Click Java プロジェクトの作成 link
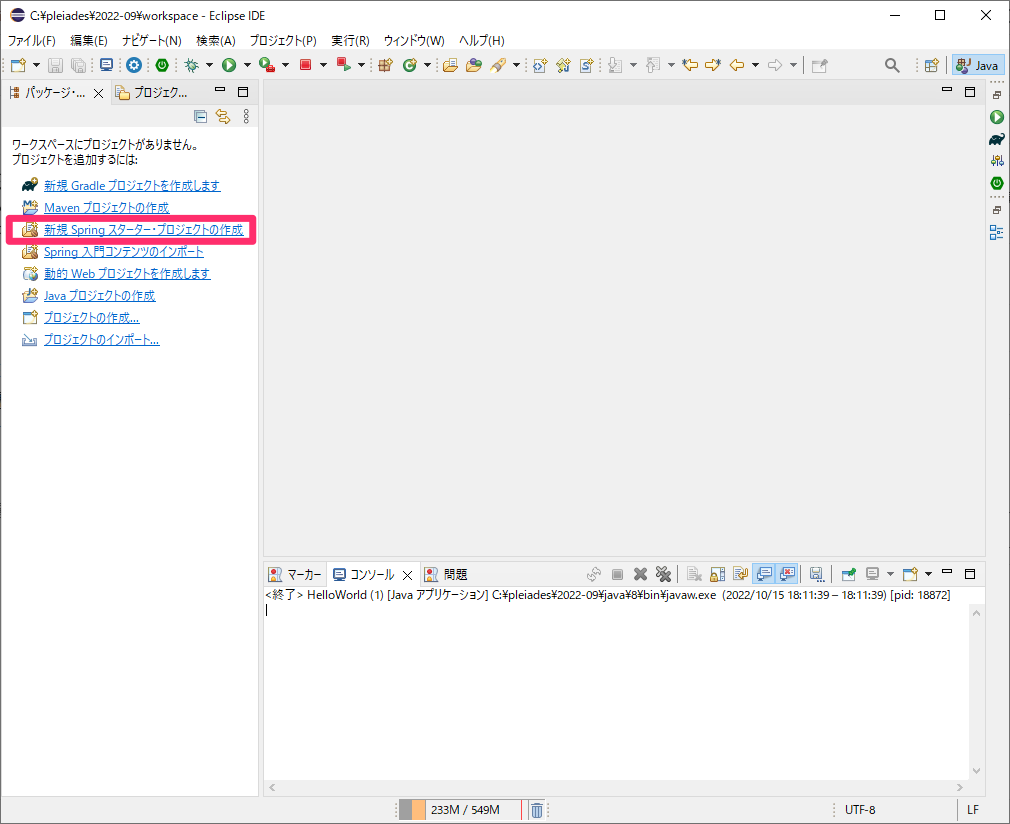 (x=99, y=296)
